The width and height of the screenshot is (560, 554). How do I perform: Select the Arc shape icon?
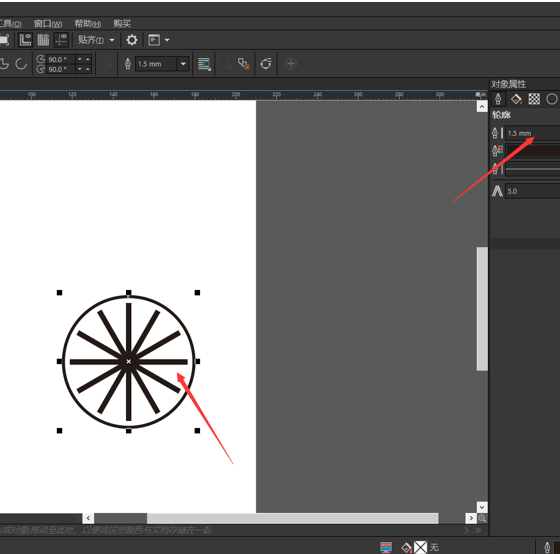tap(21, 64)
